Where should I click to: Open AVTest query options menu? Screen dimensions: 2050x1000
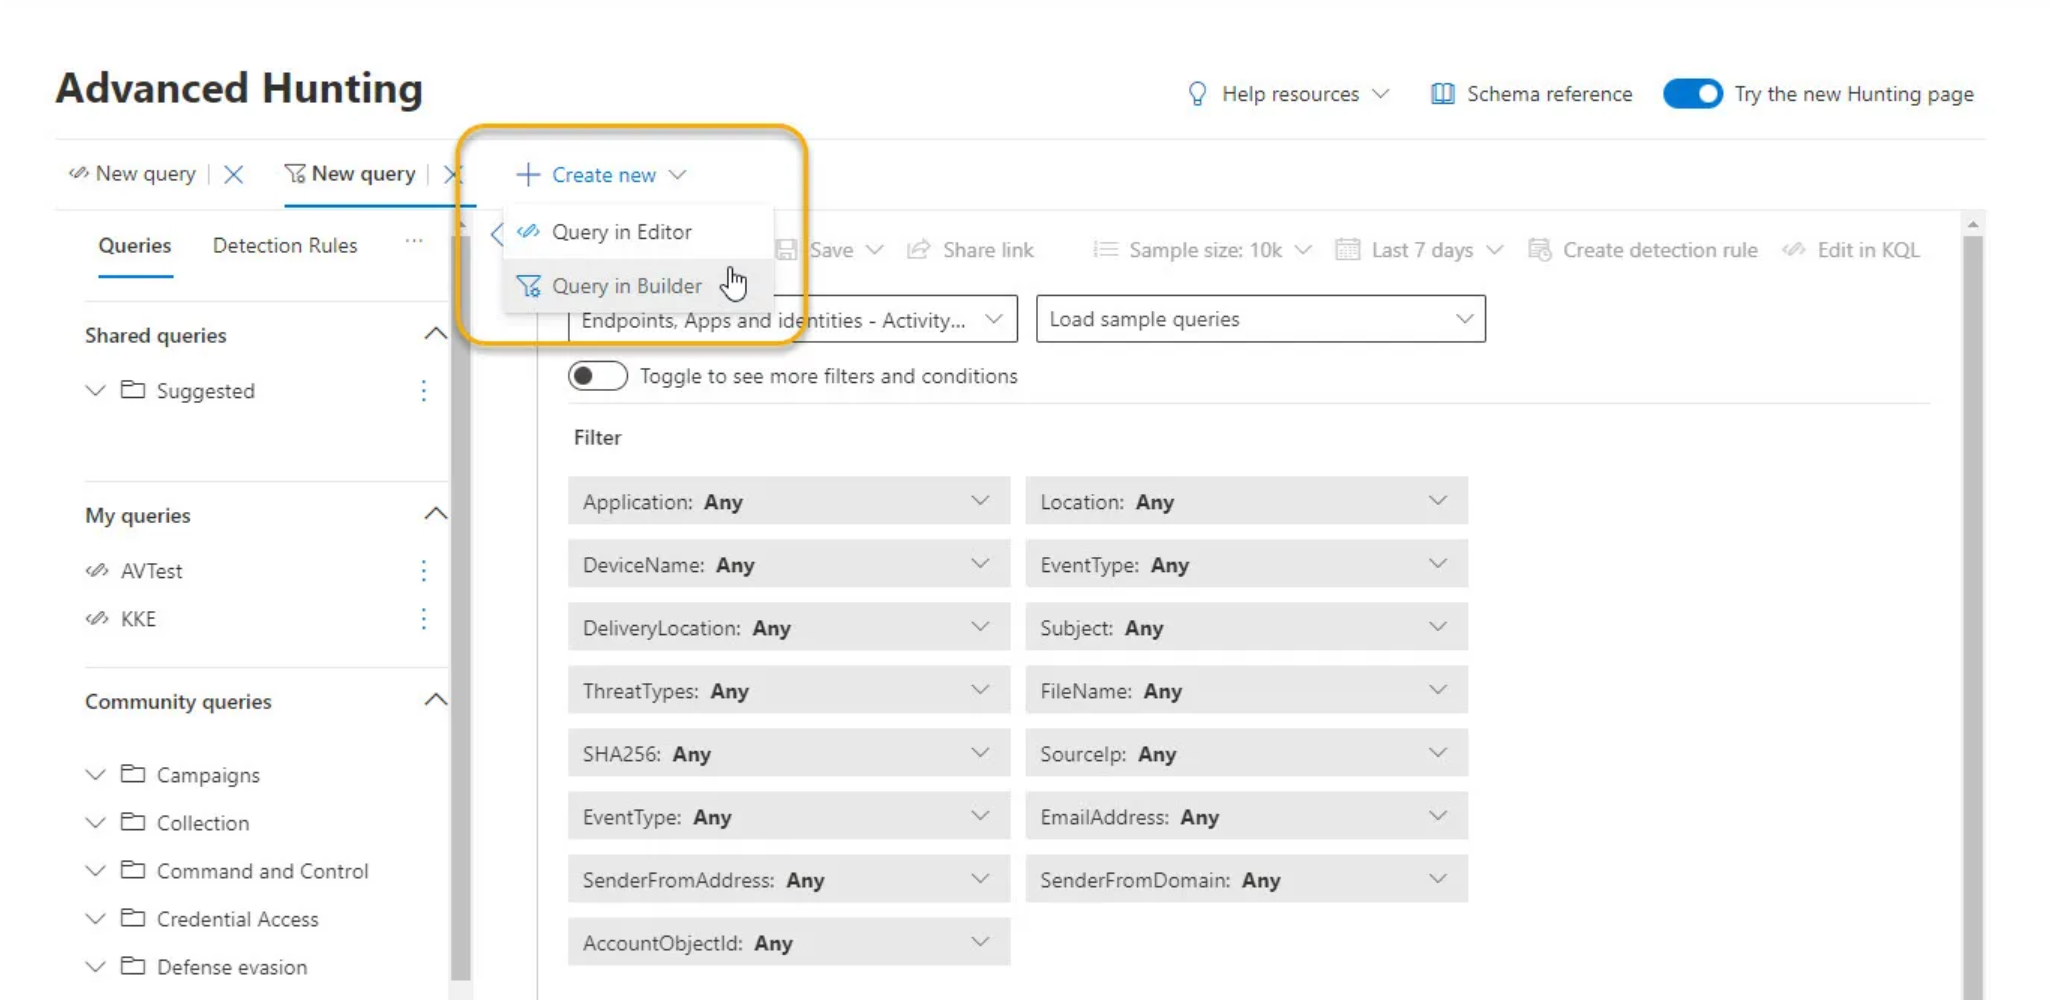coord(424,570)
